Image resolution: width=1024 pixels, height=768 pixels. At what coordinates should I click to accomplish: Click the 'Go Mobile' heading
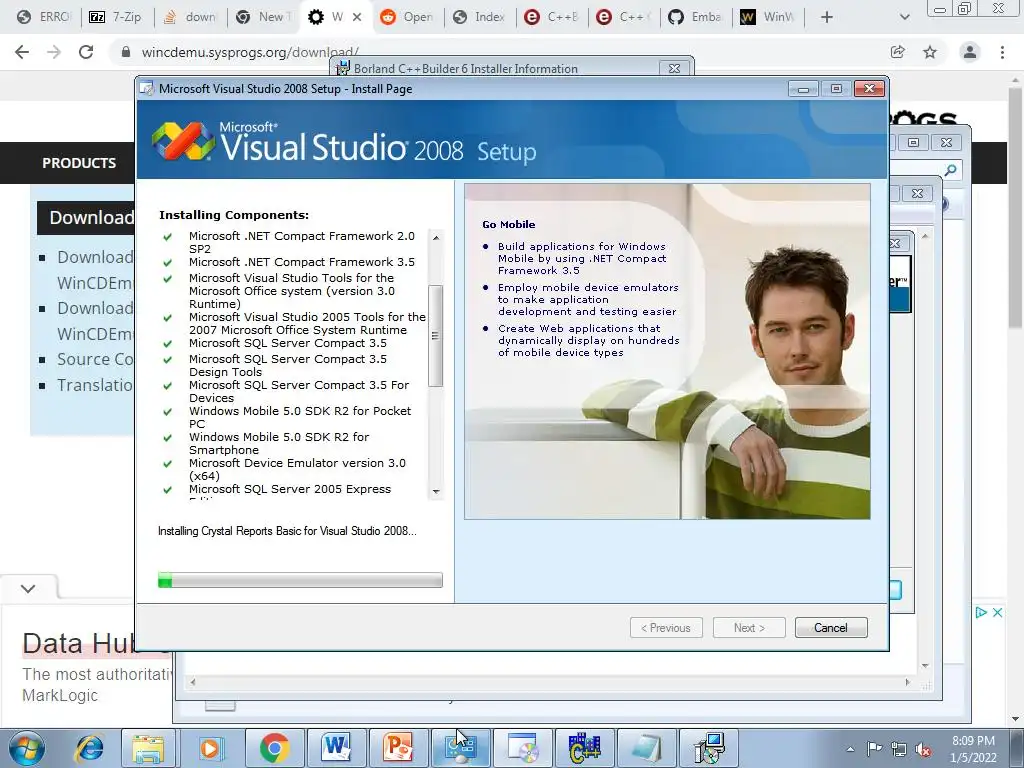point(509,224)
